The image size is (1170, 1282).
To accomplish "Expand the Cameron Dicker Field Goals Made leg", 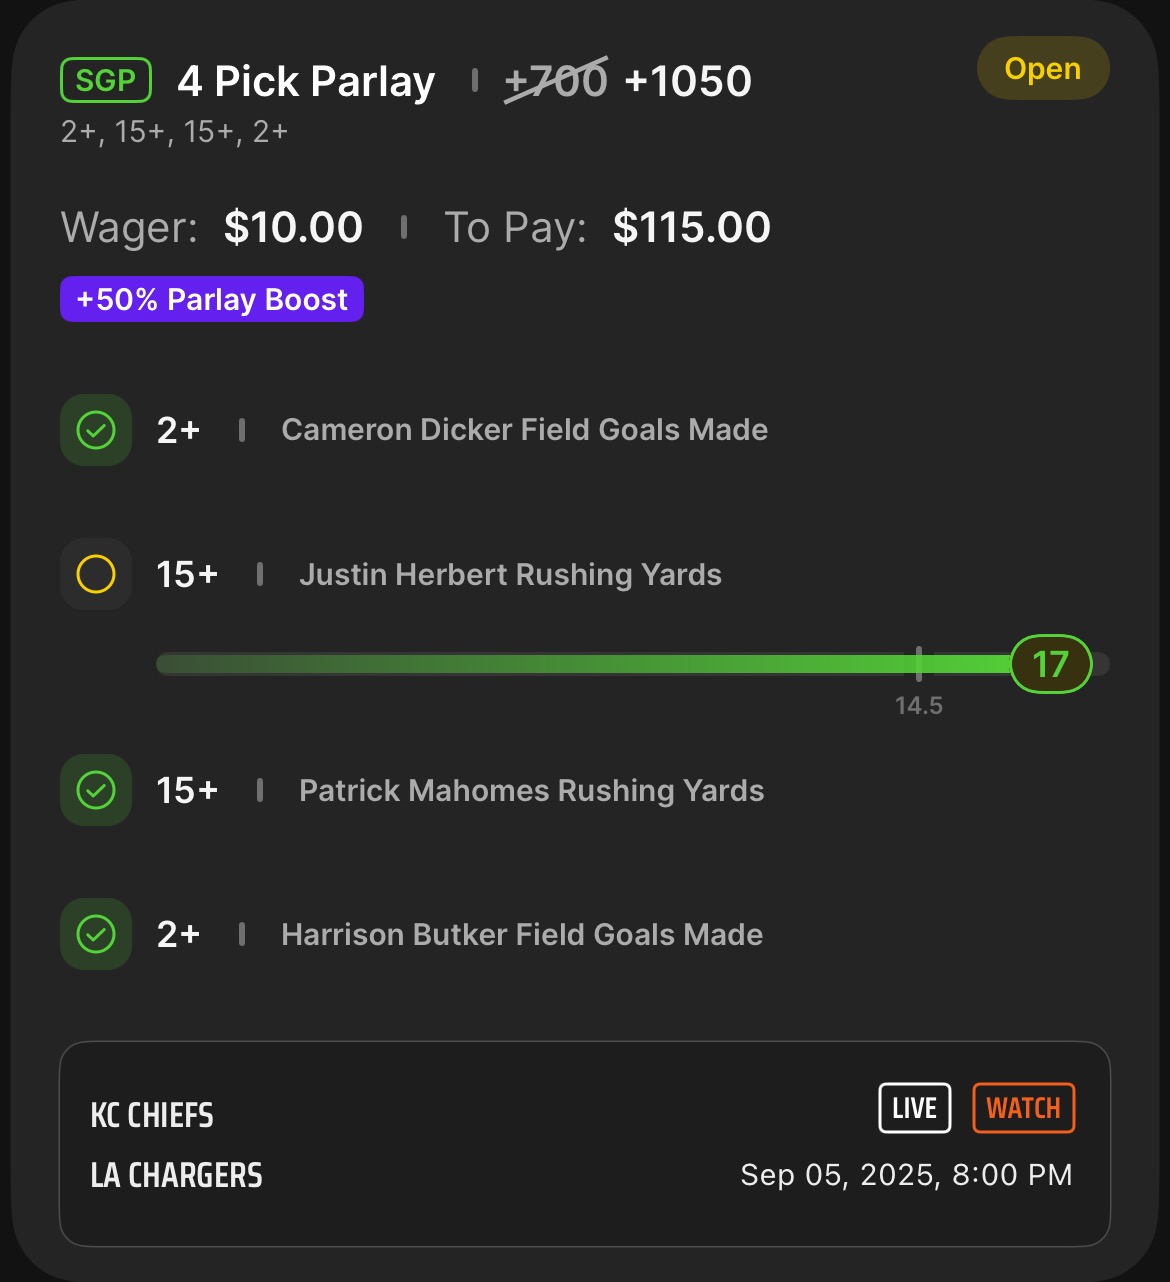I will (524, 430).
